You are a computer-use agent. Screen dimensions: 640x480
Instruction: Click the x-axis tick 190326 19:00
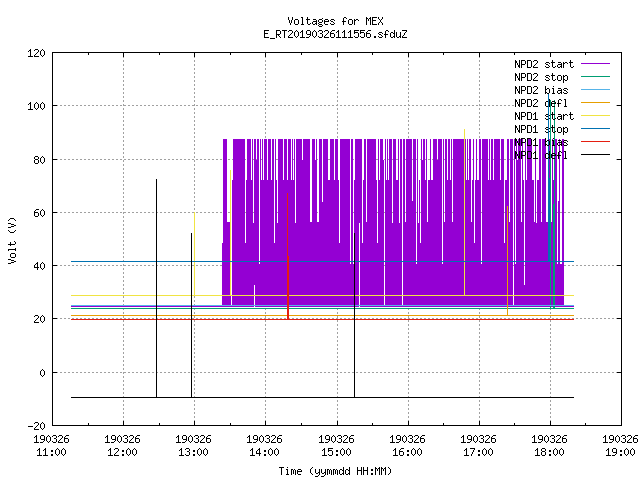(x=620, y=446)
